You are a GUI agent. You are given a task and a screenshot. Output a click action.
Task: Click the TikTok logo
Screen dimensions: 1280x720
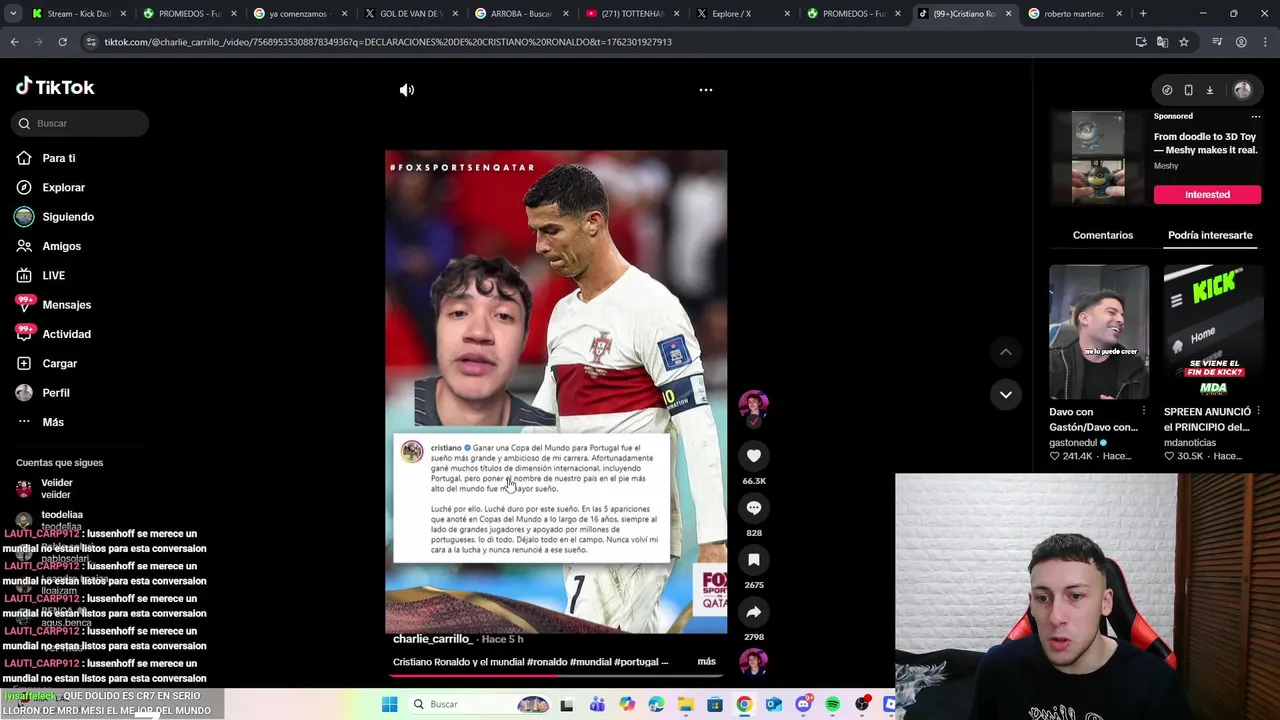[x=55, y=87]
